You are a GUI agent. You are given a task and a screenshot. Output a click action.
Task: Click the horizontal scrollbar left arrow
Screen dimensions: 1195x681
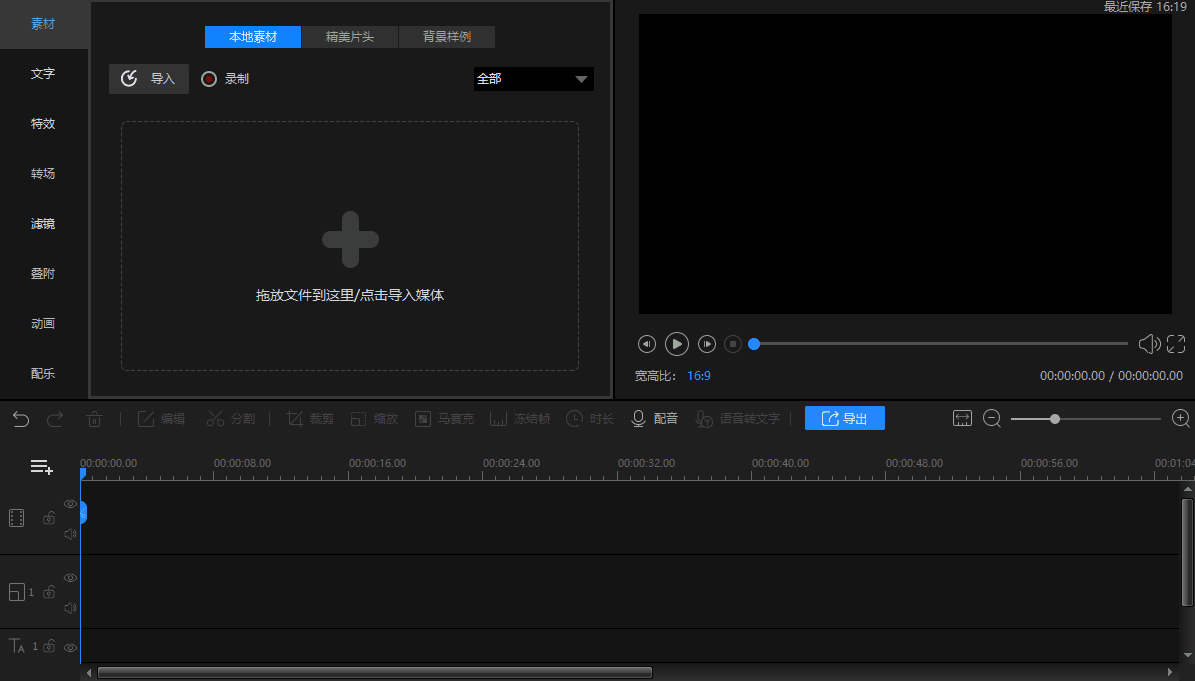(89, 673)
